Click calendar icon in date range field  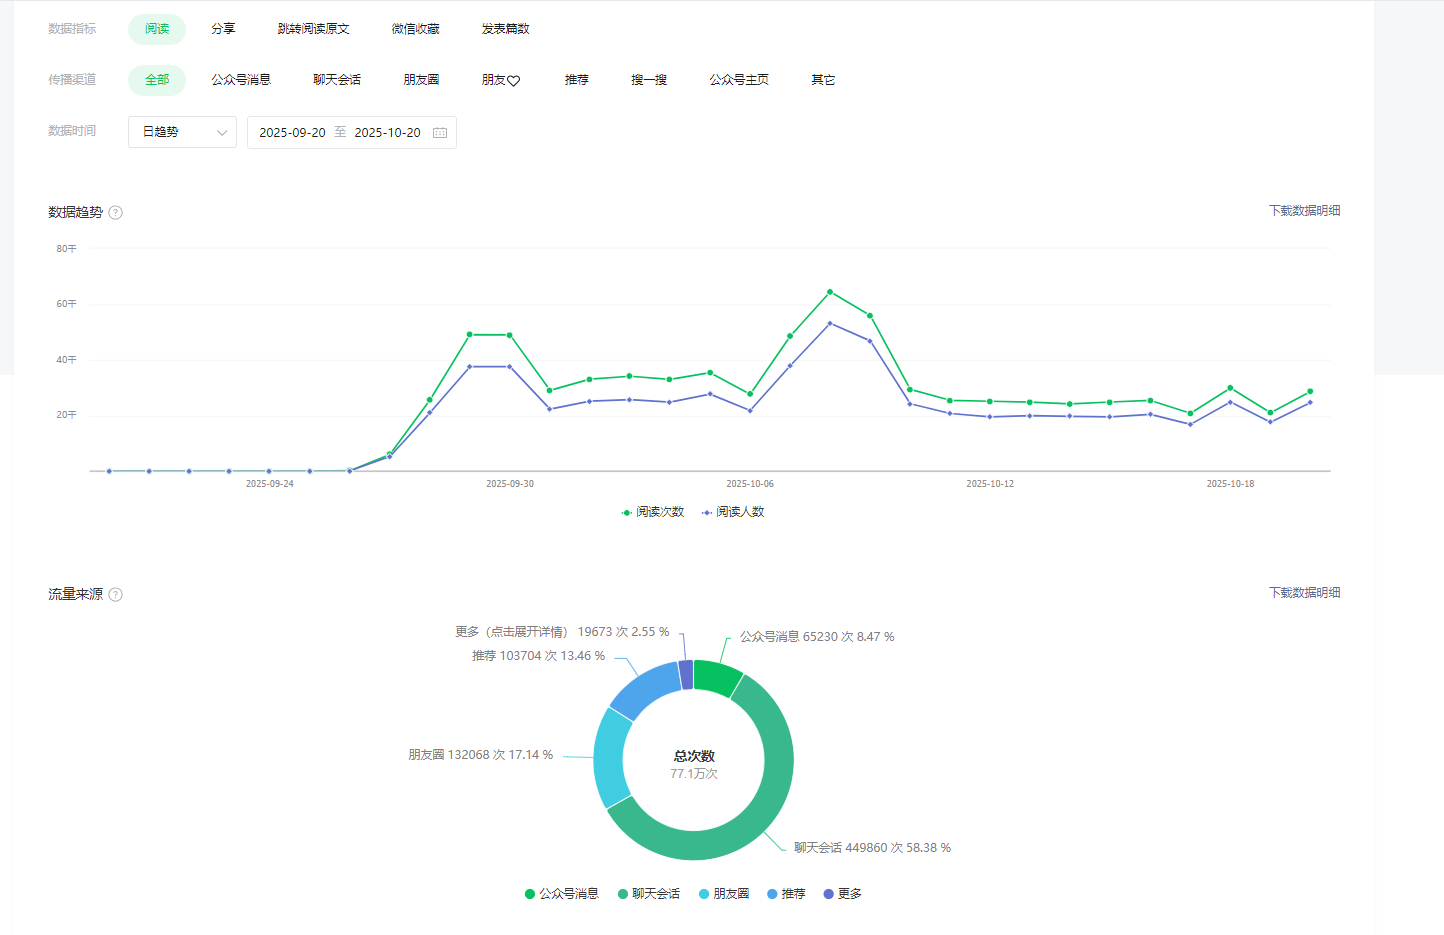pos(440,132)
